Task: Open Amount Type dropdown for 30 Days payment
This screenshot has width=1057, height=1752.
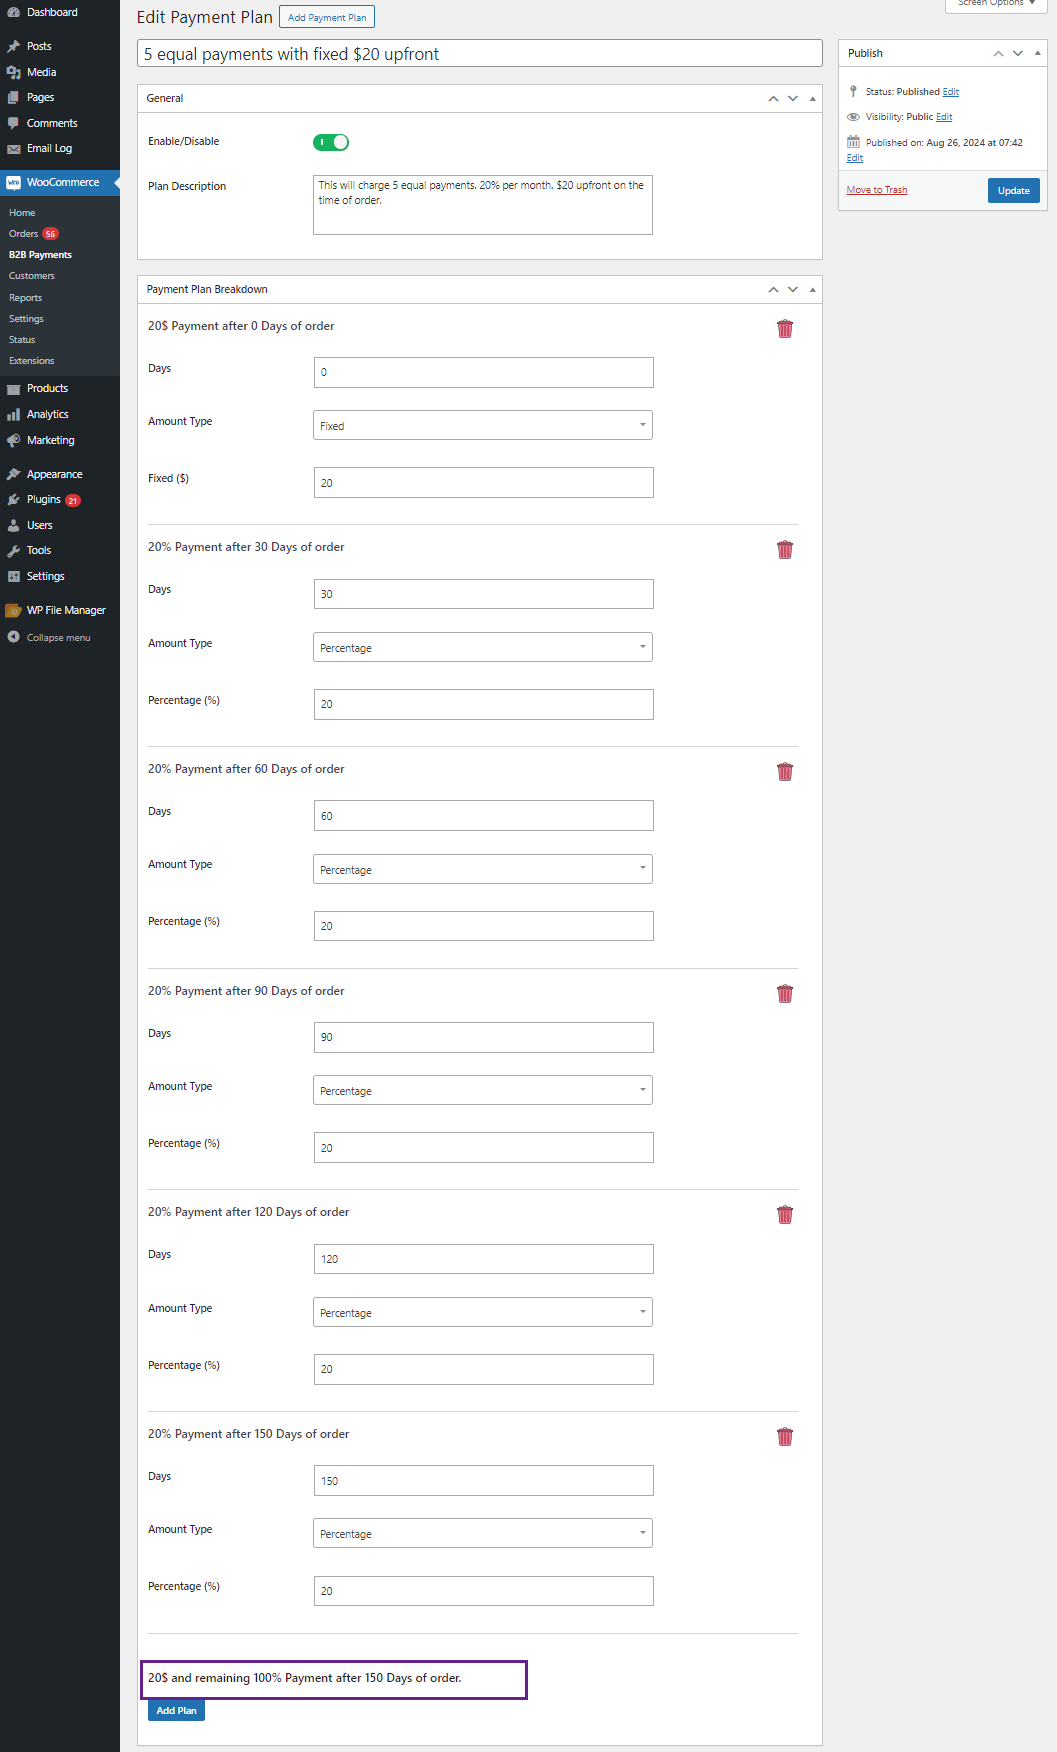Action: pos(483,647)
